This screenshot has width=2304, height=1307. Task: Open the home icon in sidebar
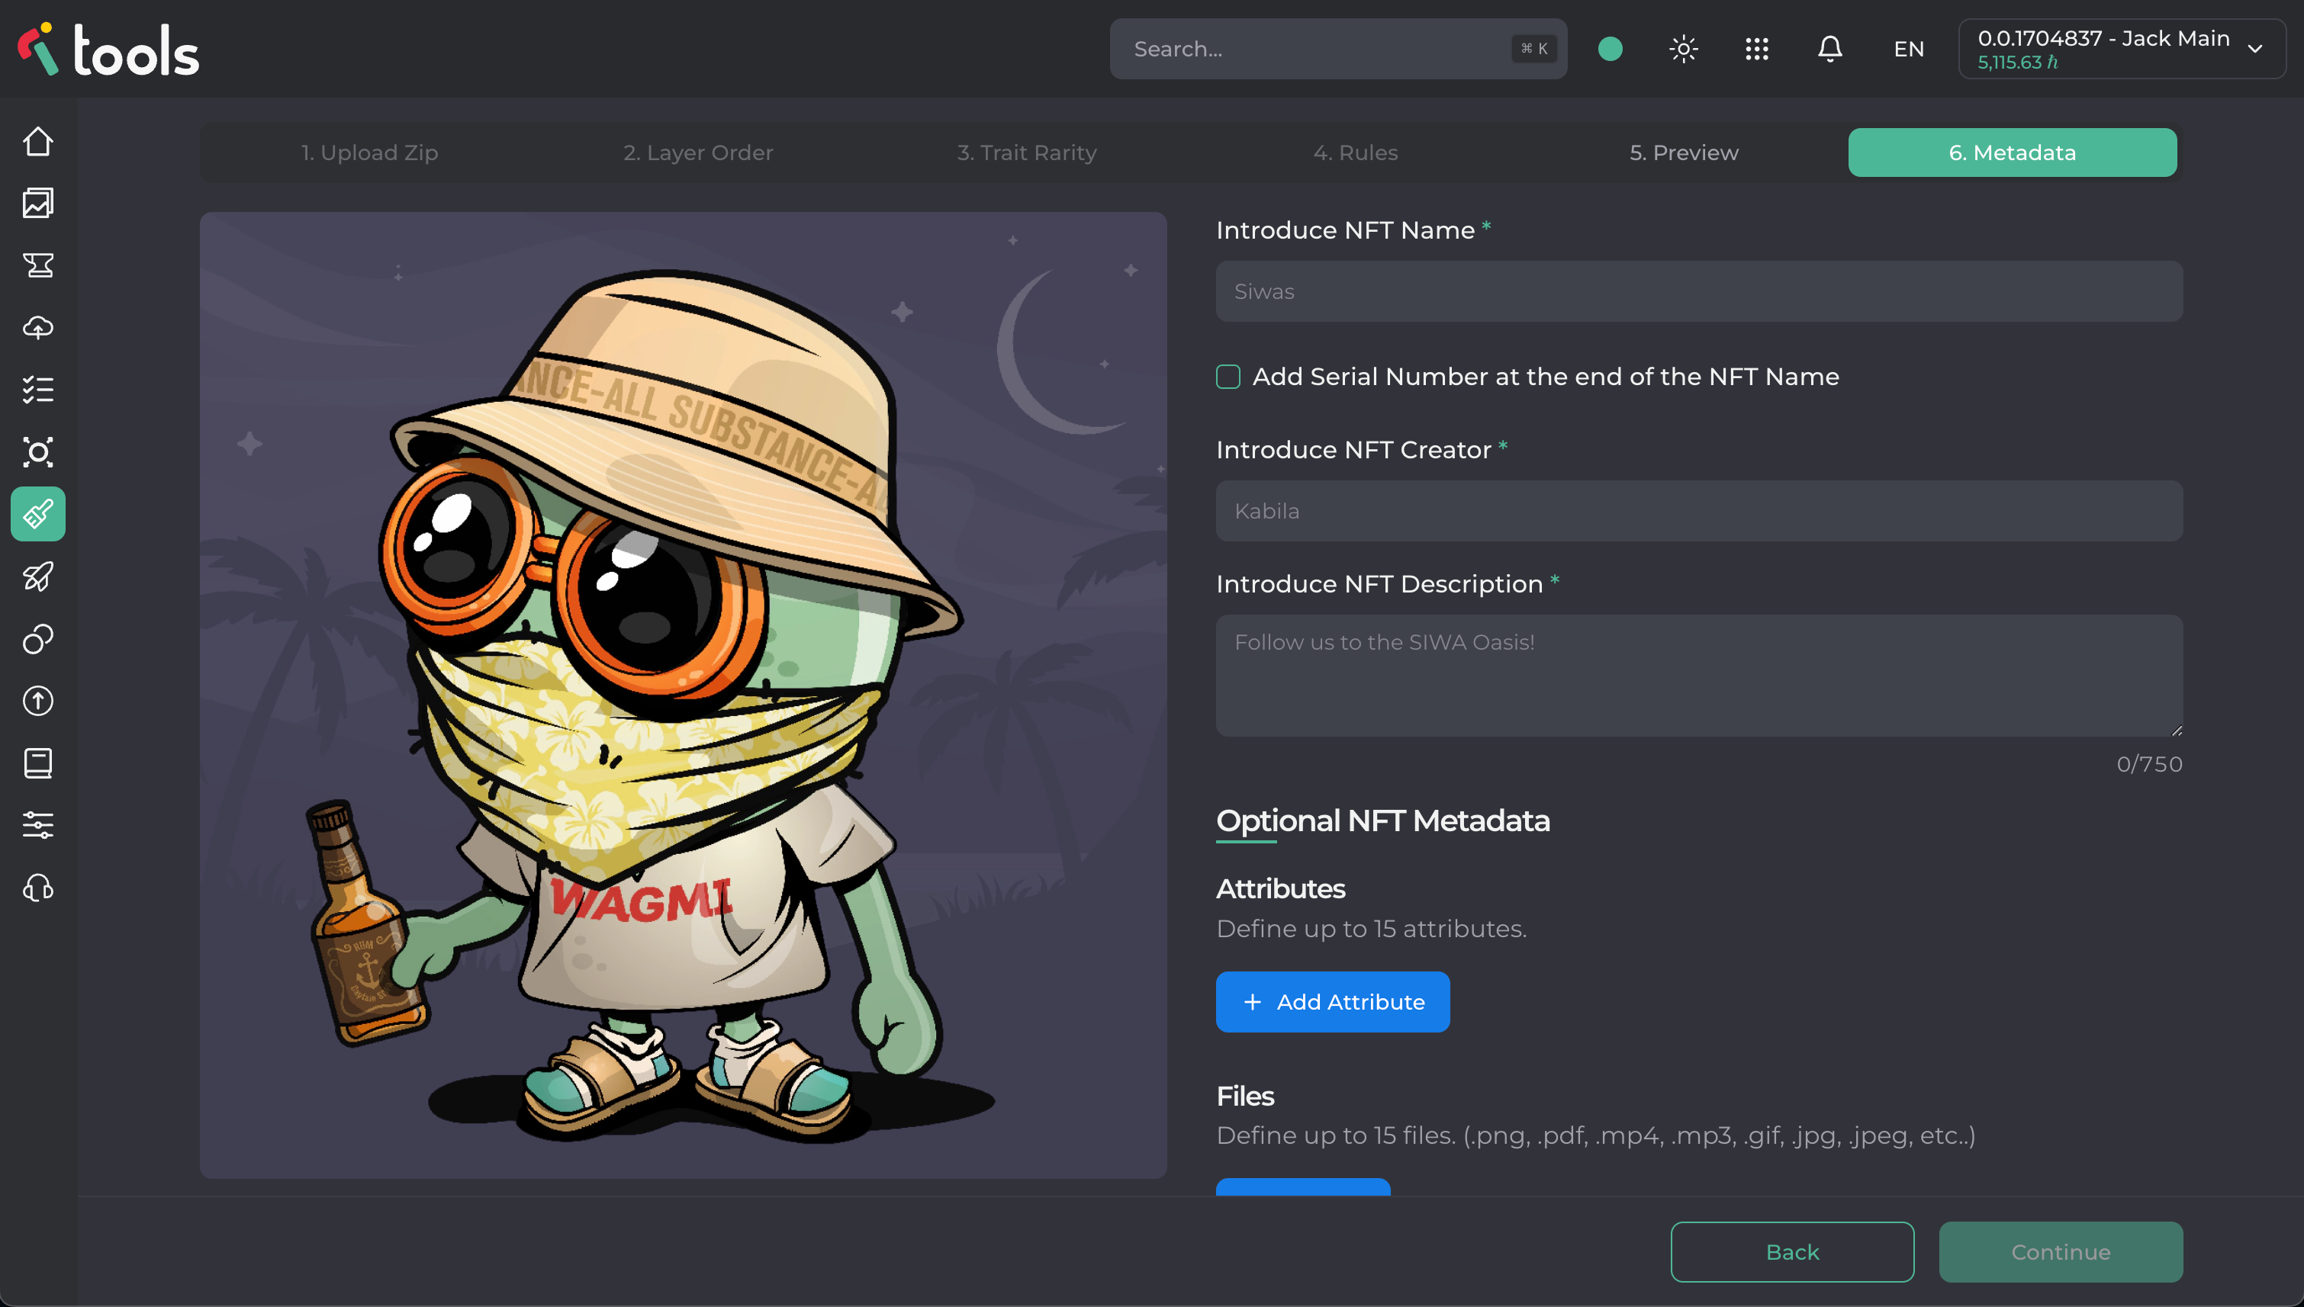pyautogui.click(x=38, y=141)
